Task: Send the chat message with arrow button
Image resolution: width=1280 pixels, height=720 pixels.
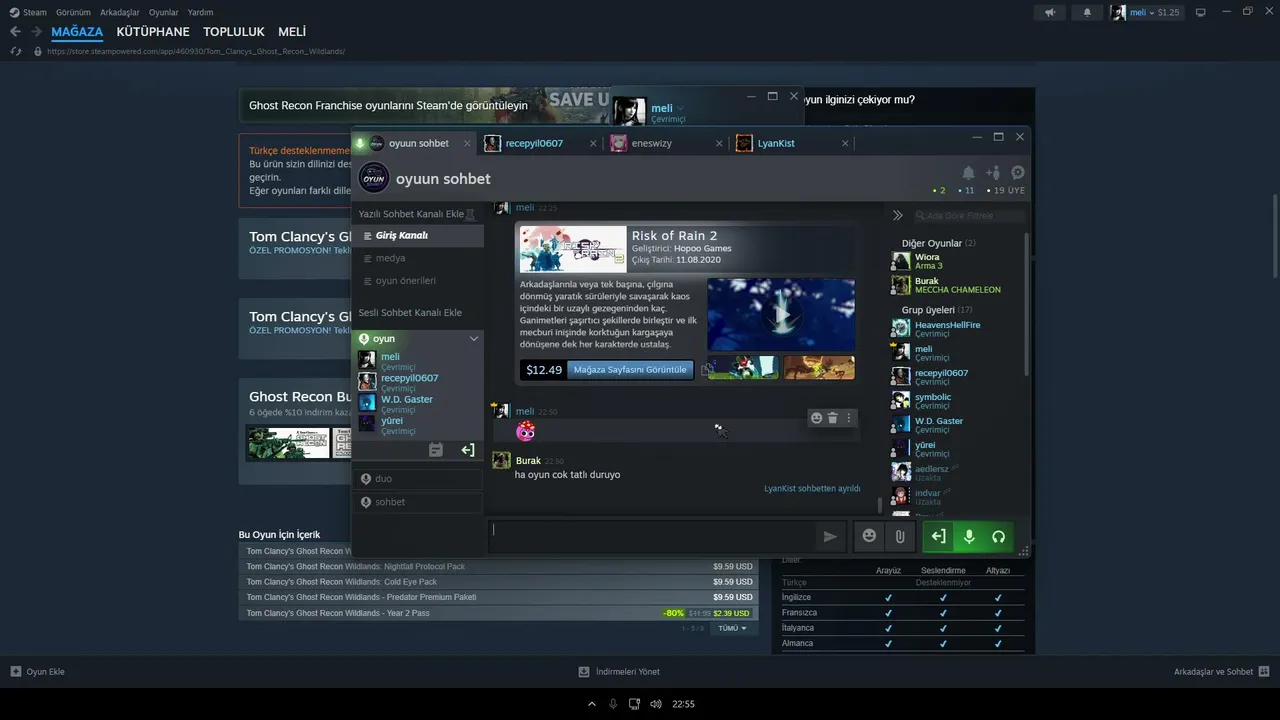Action: [830, 537]
